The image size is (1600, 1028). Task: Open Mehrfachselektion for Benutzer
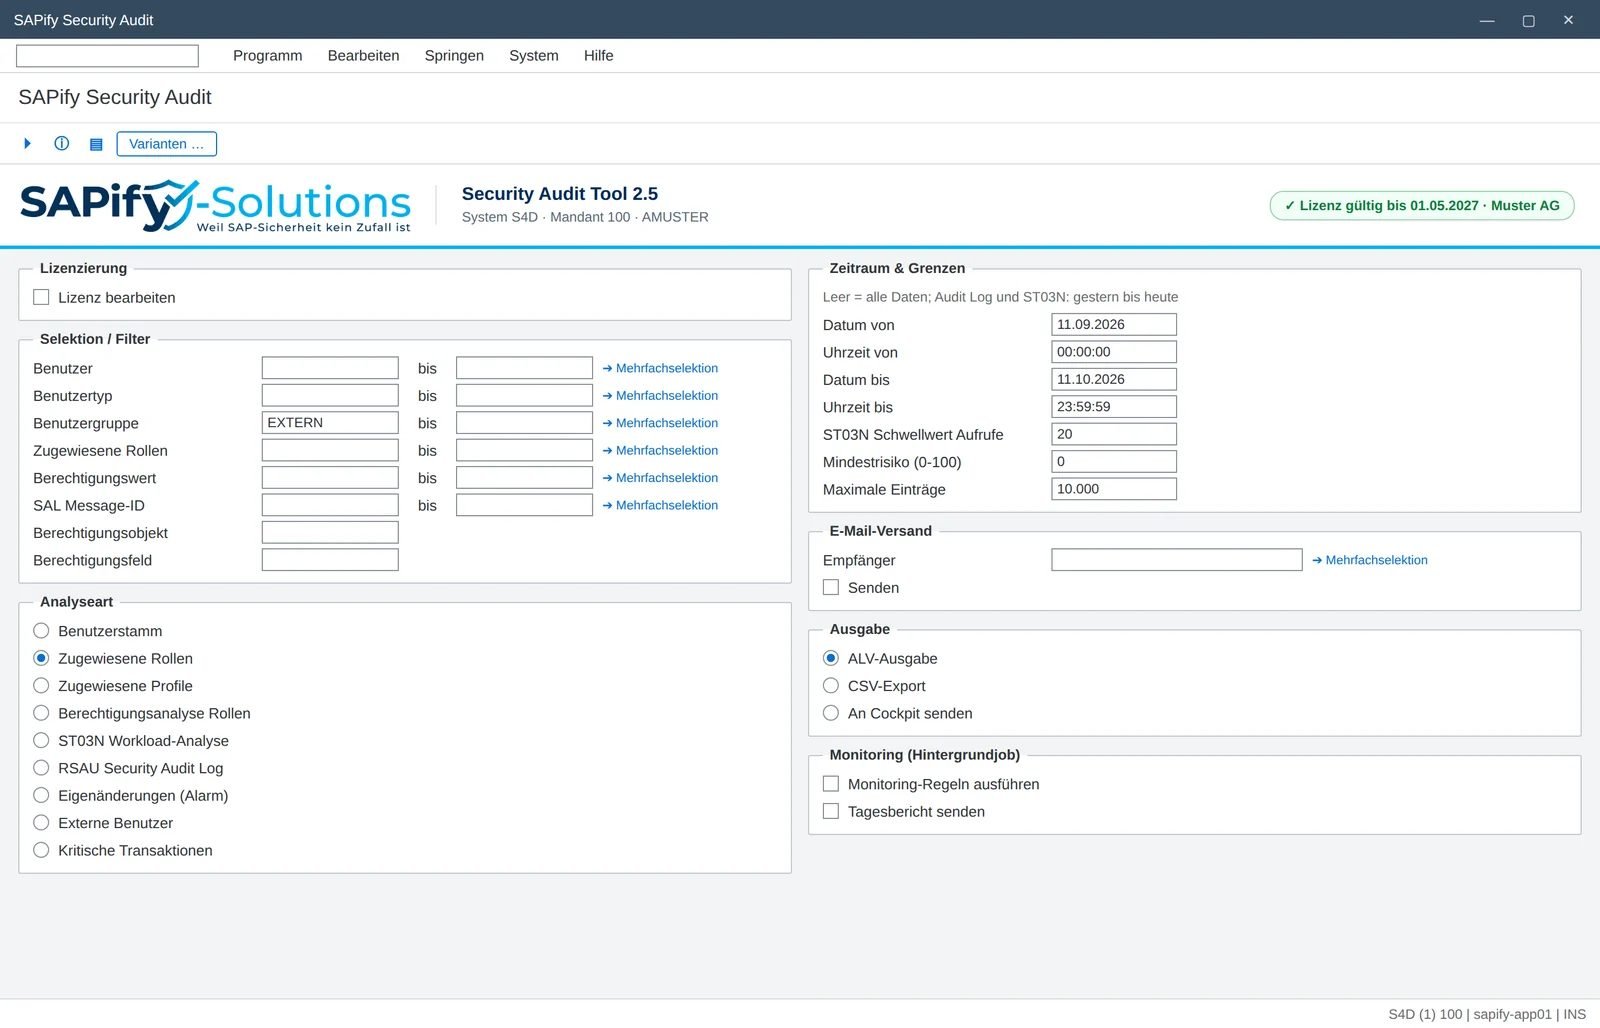pyautogui.click(x=660, y=368)
